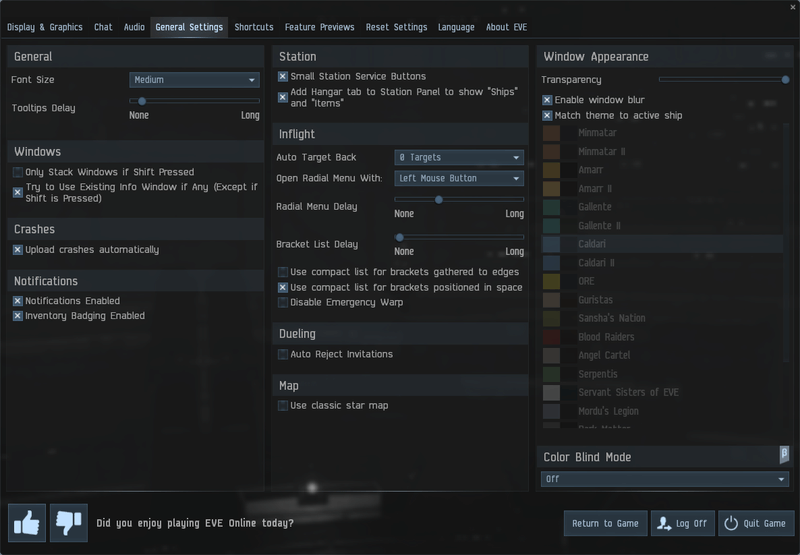Open the Language tab
The width and height of the screenshot is (800, 555).
click(x=456, y=27)
